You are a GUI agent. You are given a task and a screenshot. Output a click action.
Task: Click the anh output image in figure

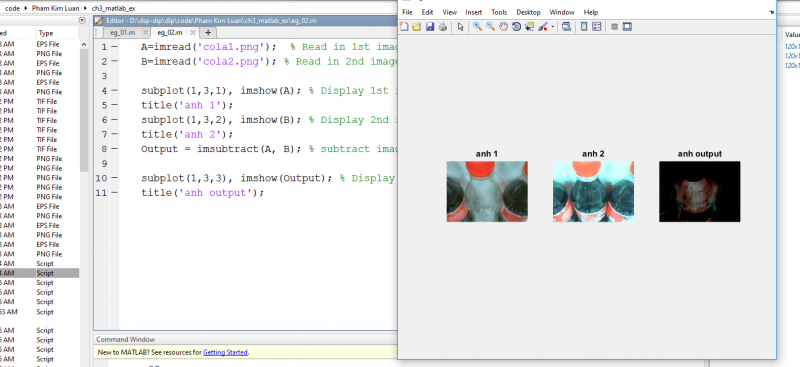click(x=699, y=191)
